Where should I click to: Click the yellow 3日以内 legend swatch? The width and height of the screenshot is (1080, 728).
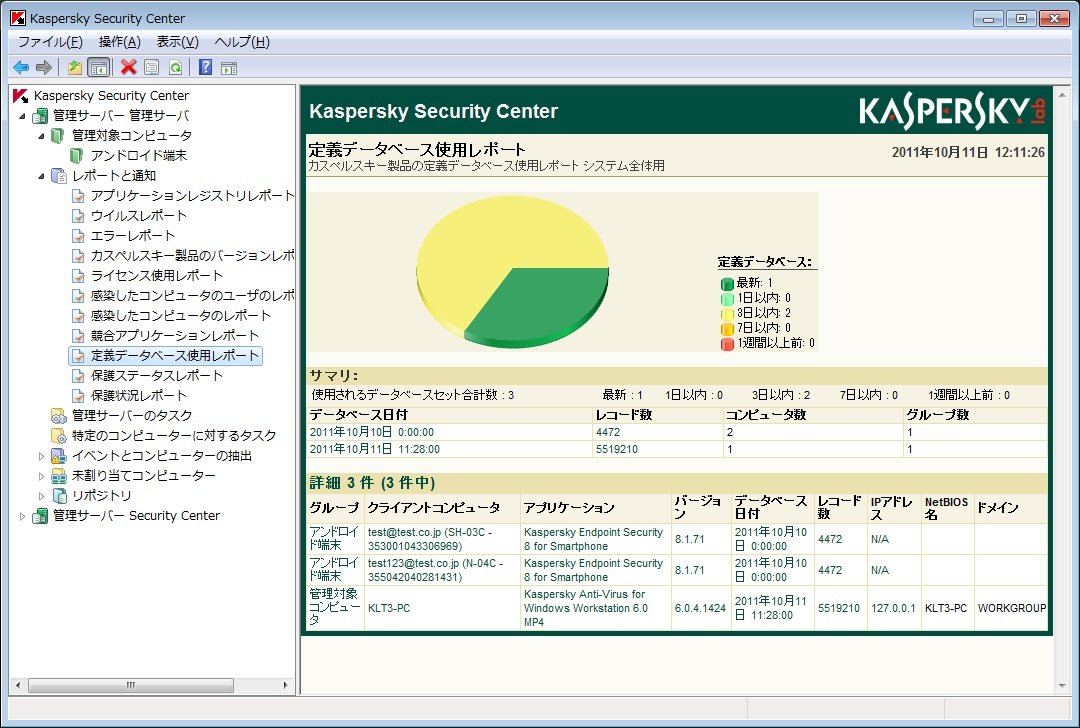(x=727, y=314)
